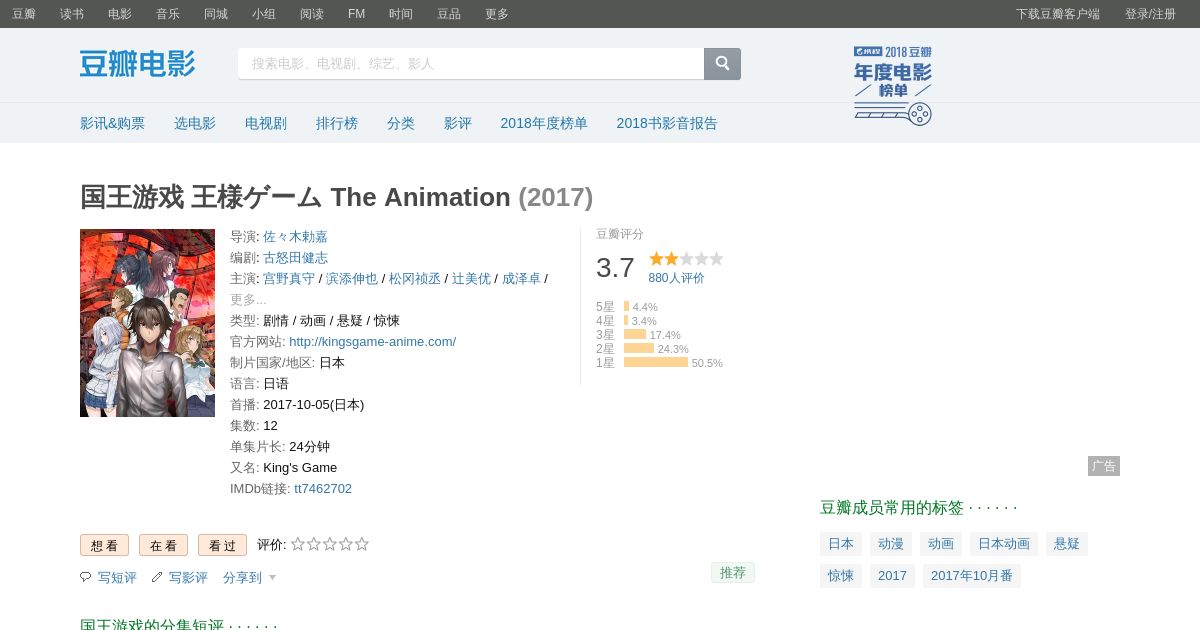Click the first rating star
This screenshot has width=1200, height=630.
tap(298, 544)
